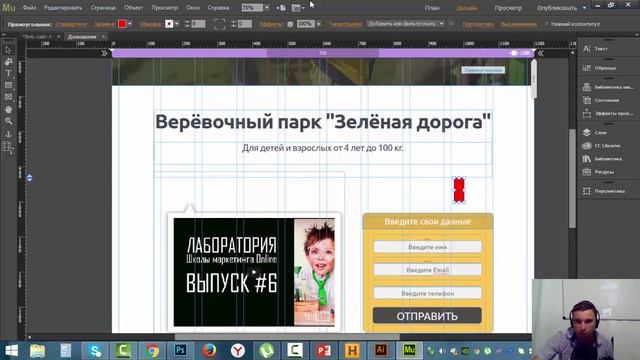Expand the Опубликовать dropdown arrow
Viewport: 640px width, 360px height.
(x=584, y=8)
